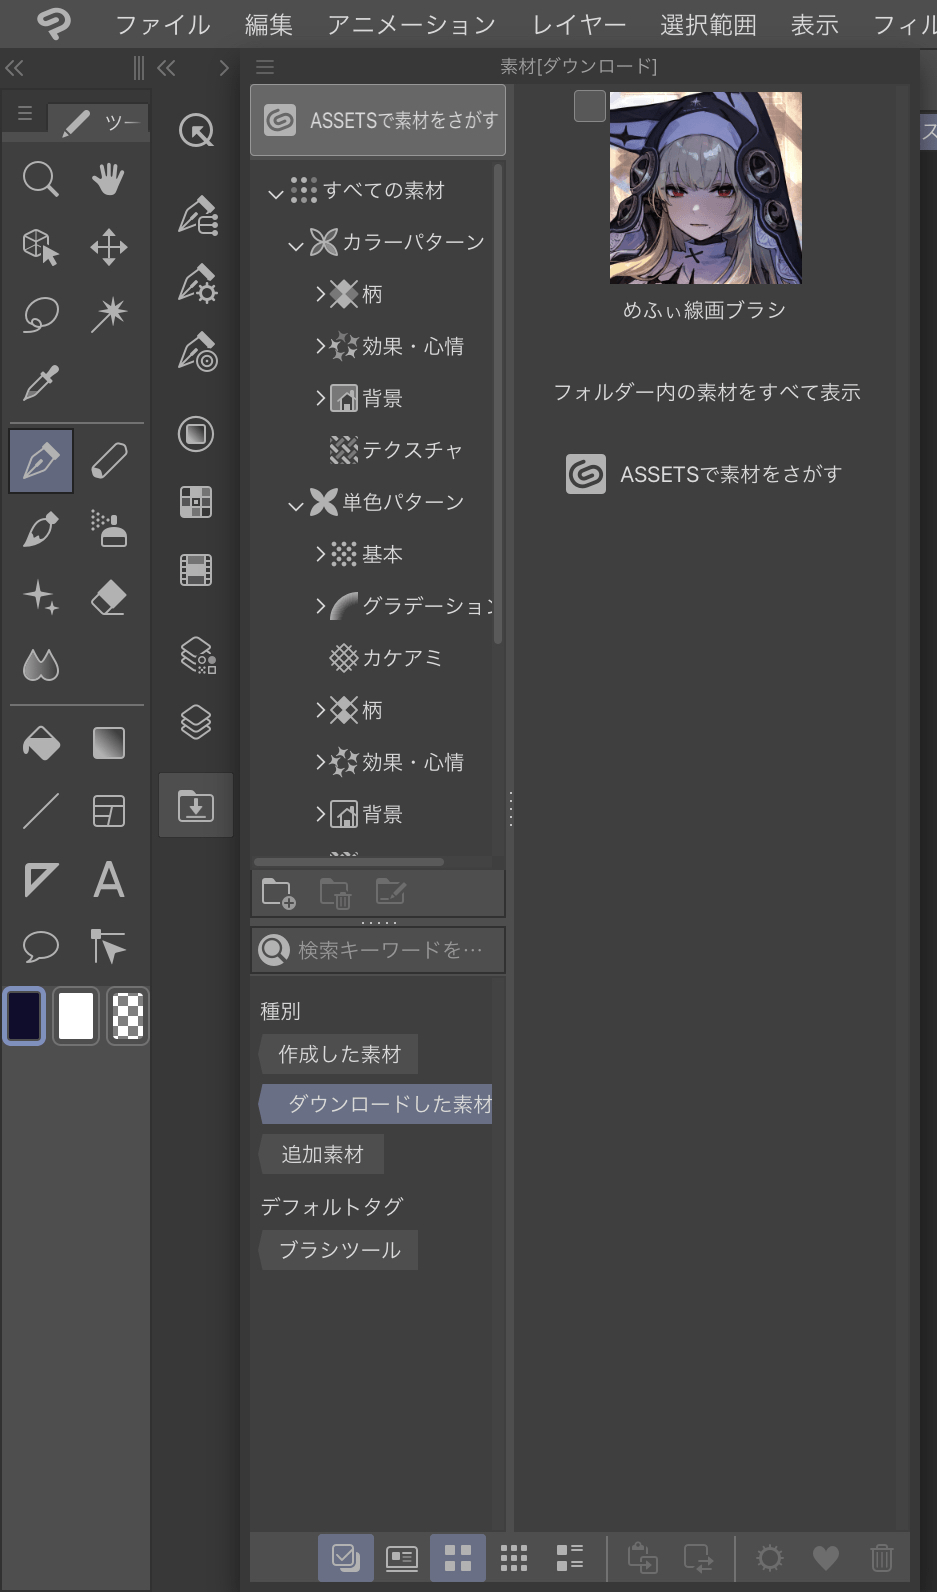Select the Eraser tool
The width and height of the screenshot is (937, 1592).
[108, 597]
